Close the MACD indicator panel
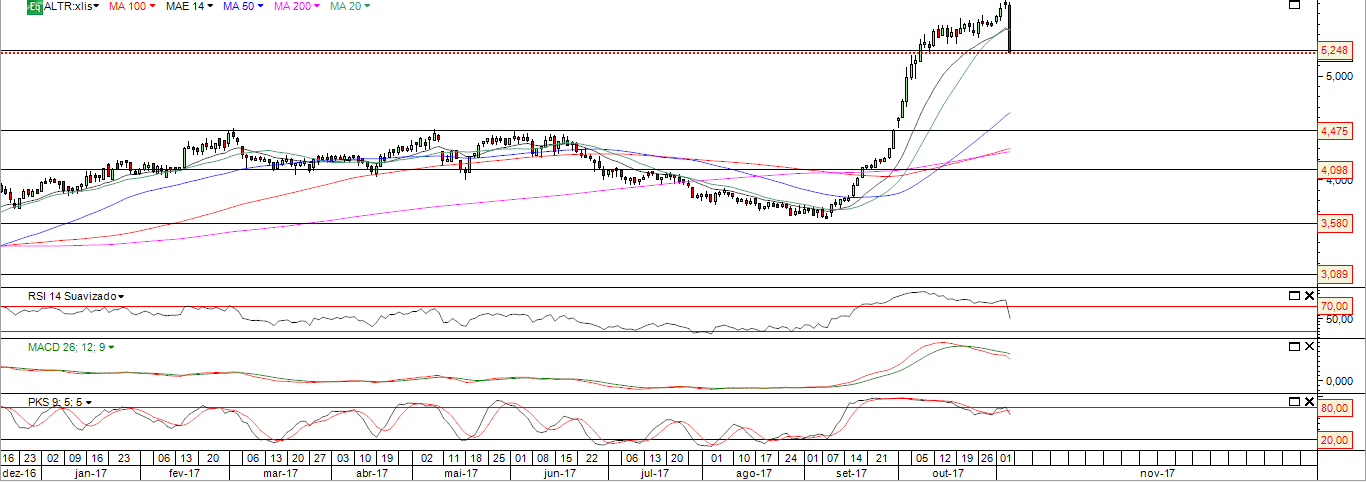Image resolution: width=1366 pixels, height=482 pixels. point(1308,347)
